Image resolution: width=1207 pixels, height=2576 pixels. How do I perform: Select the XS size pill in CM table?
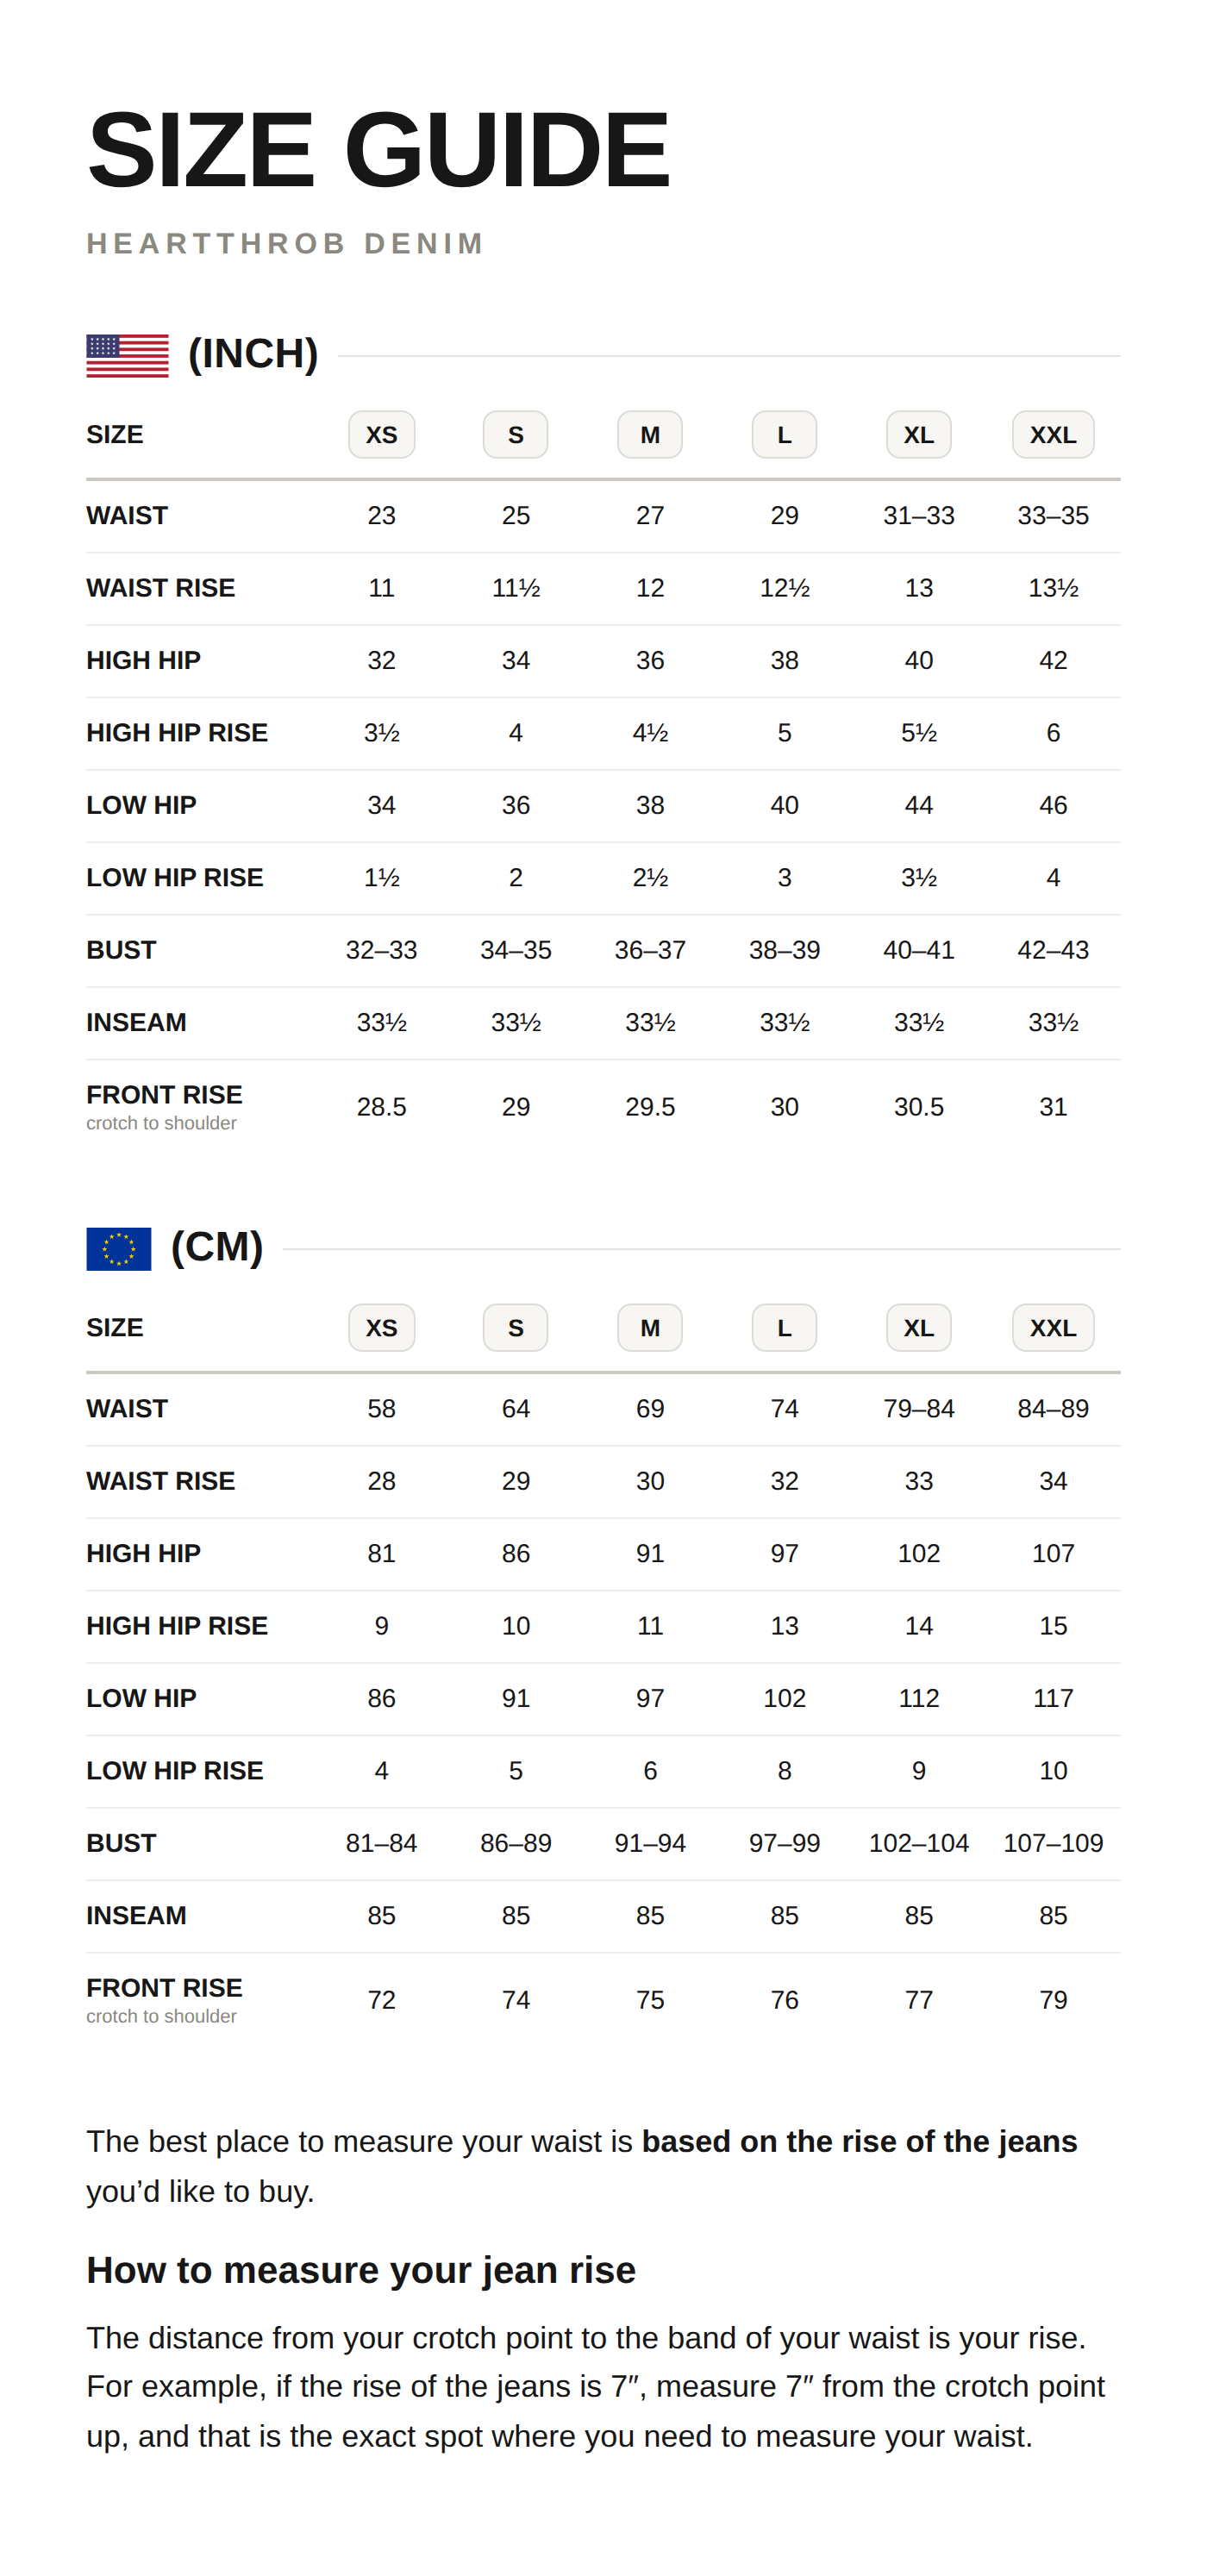tap(381, 1327)
